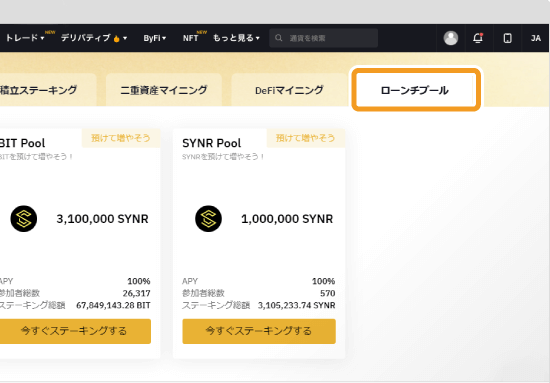Image resolution: width=550 pixels, height=383 pixels.
Task: Click 預けて増やそう badge on SYNR Pool
Action: (x=306, y=138)
